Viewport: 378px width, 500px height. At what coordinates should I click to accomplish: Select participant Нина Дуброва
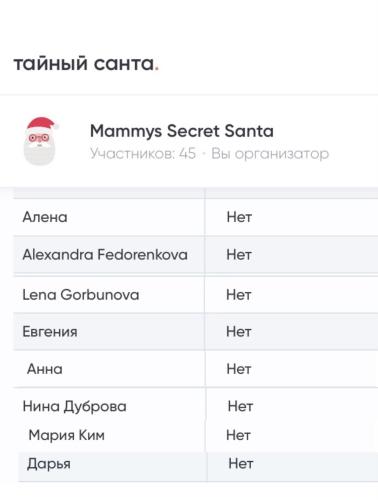click(75, 407)
